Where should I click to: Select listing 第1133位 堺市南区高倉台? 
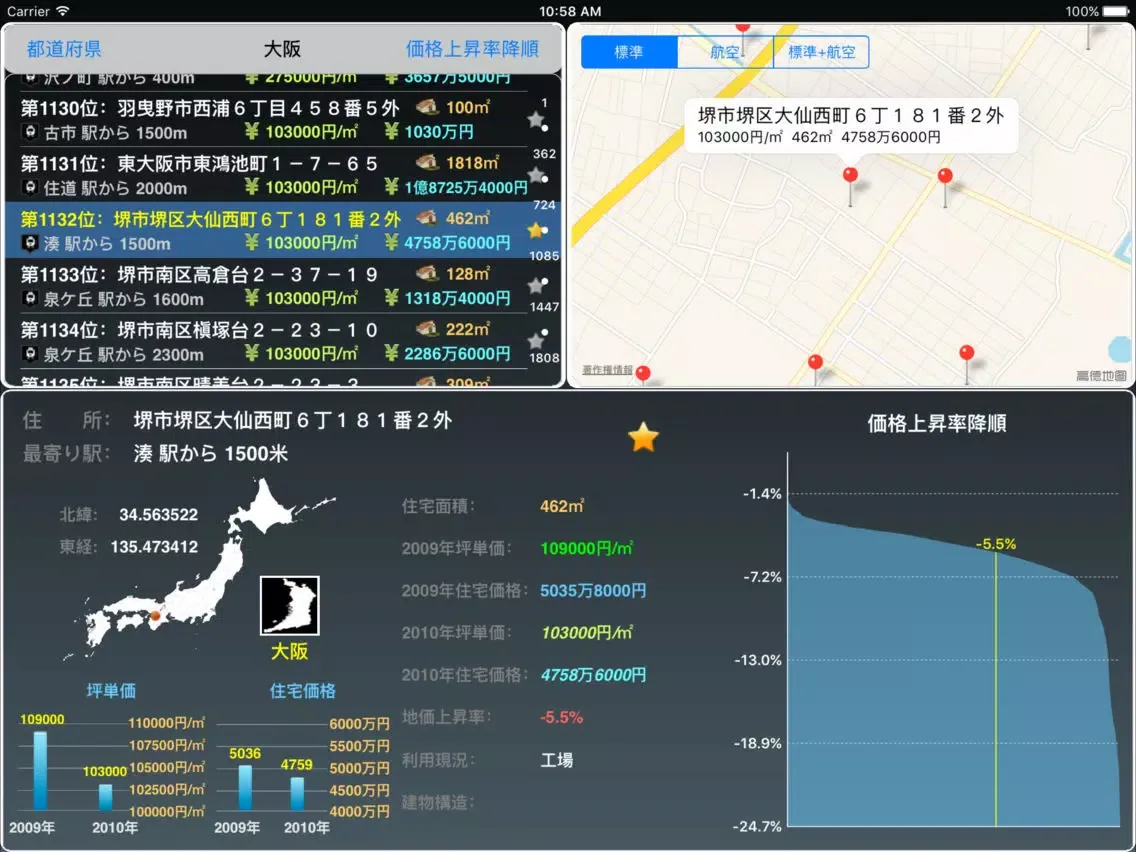(267, 286)
